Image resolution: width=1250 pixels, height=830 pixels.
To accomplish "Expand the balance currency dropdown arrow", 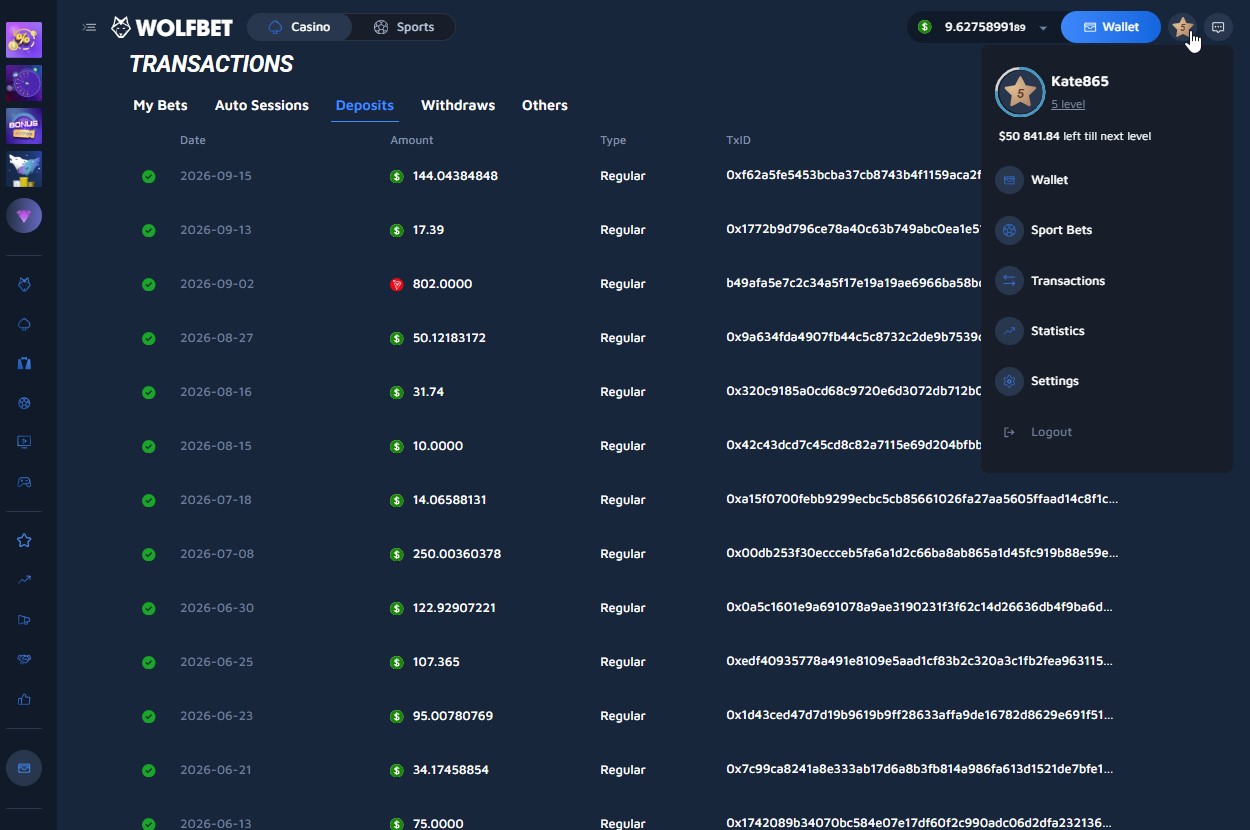I will click(x=1043, y=28).
